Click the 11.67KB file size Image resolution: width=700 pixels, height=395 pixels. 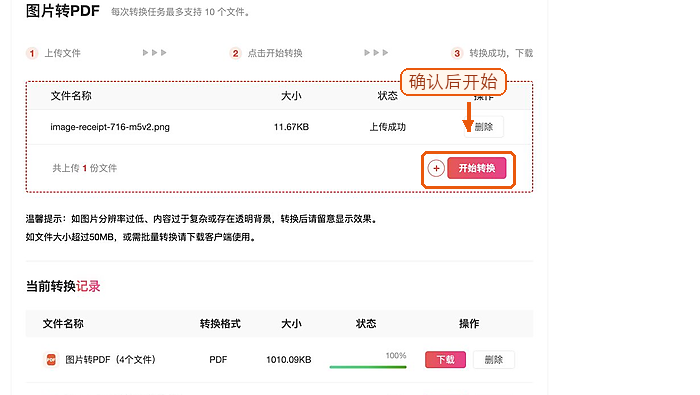(291, 127)
